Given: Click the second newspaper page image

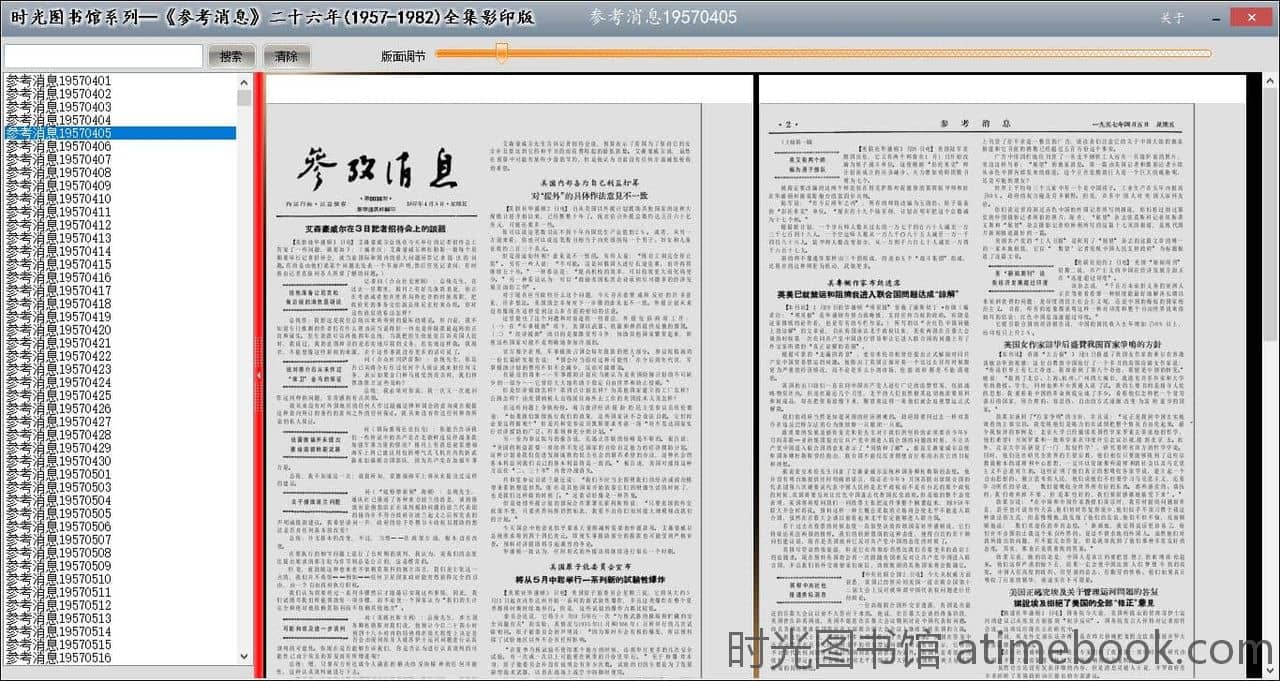Looking at the screenshot, I should coord(1000,380).
